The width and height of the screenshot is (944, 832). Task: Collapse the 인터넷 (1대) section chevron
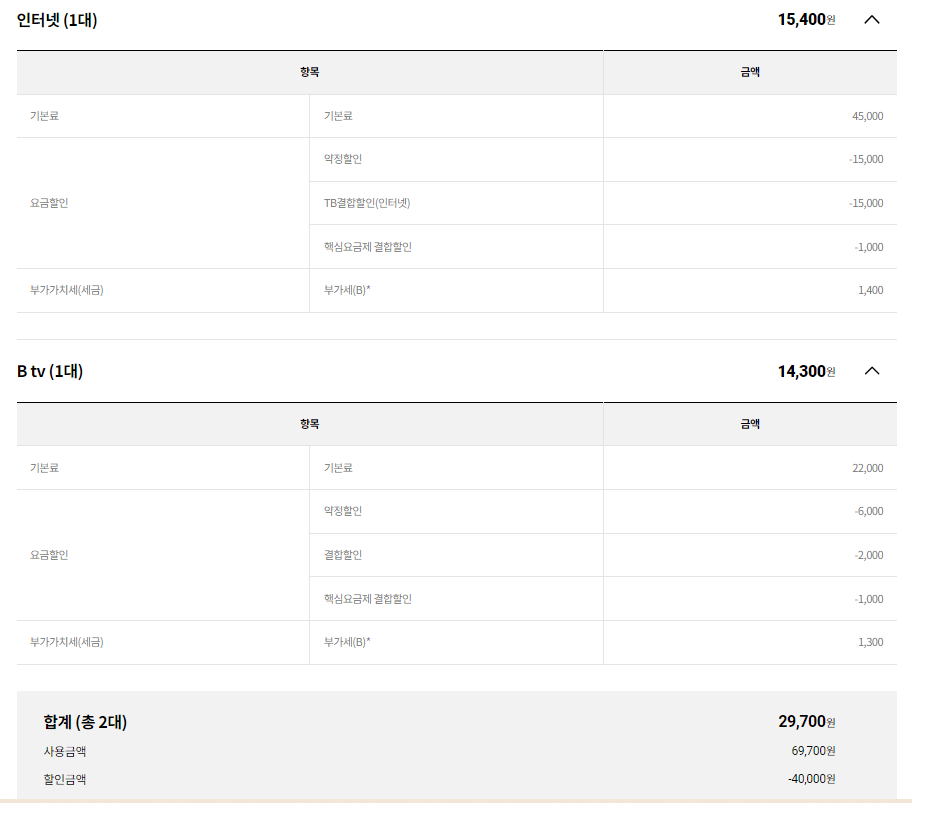[x=872, y=20]
